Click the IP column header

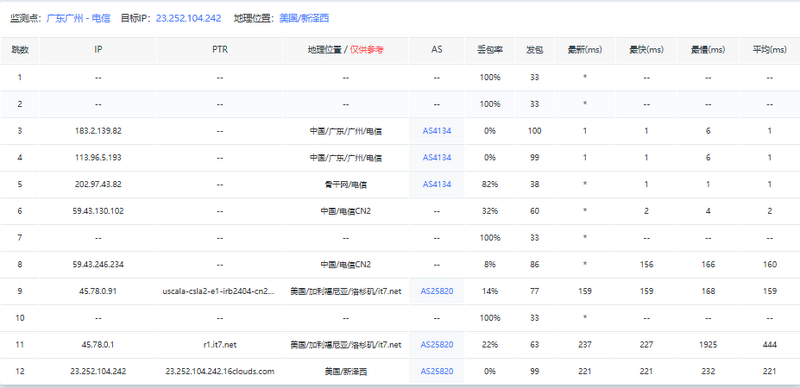coord(98,50)
